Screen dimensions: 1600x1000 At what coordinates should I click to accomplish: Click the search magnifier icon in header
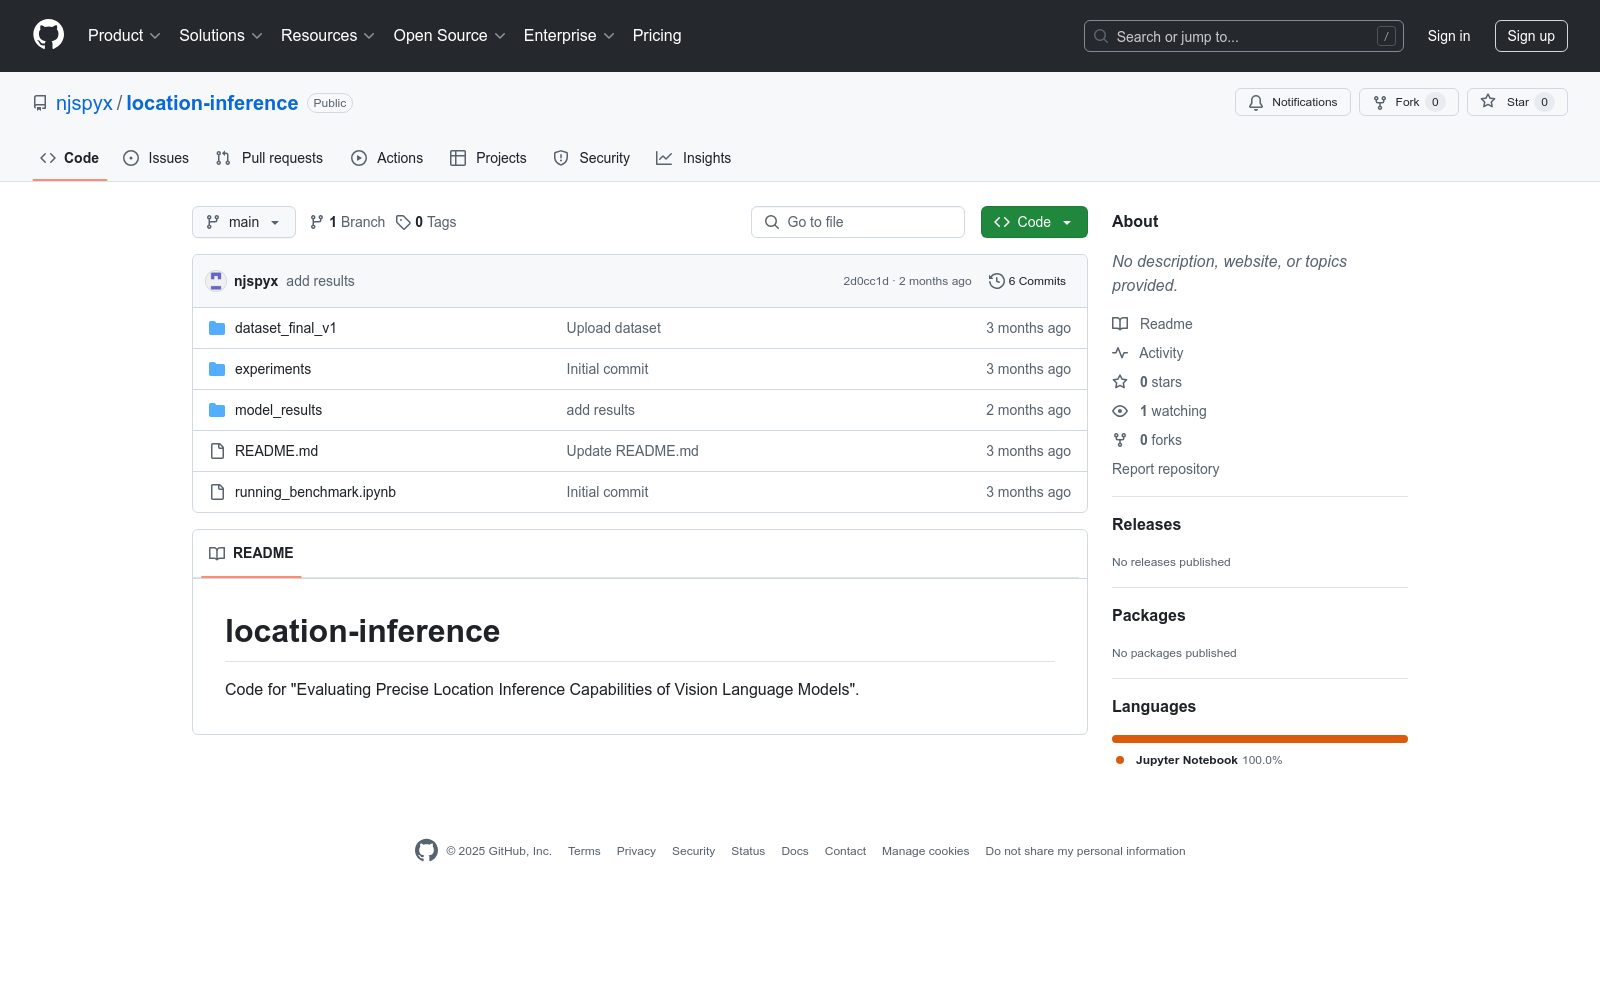click(1101, 36)
